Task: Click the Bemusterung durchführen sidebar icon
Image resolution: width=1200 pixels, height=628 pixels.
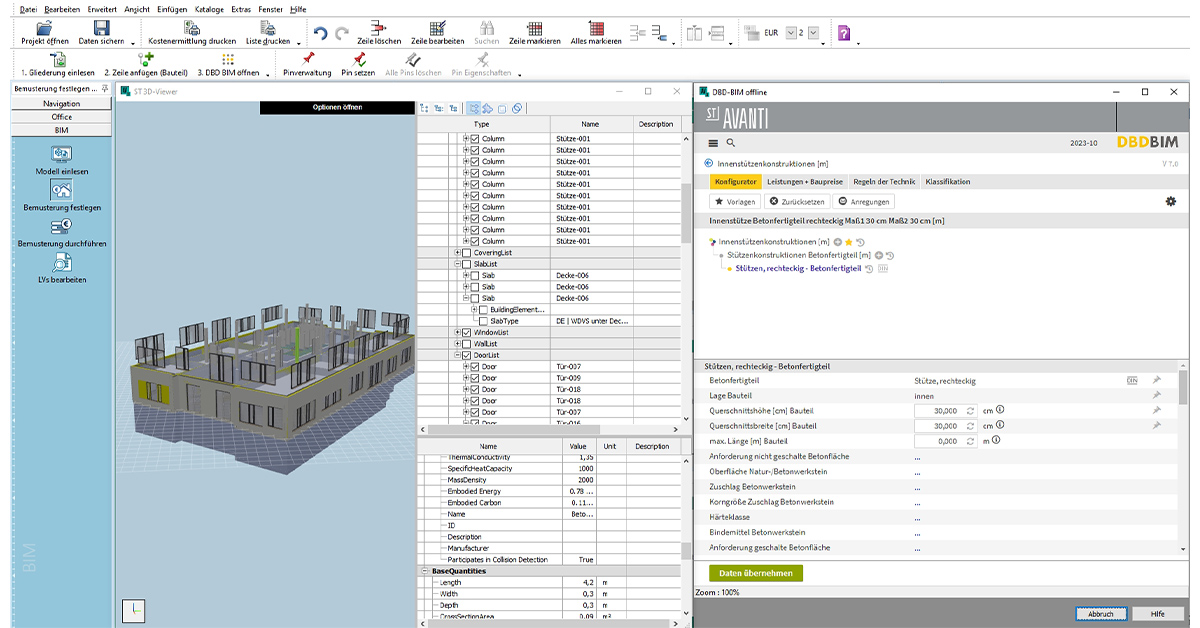Action: (62, 226)
